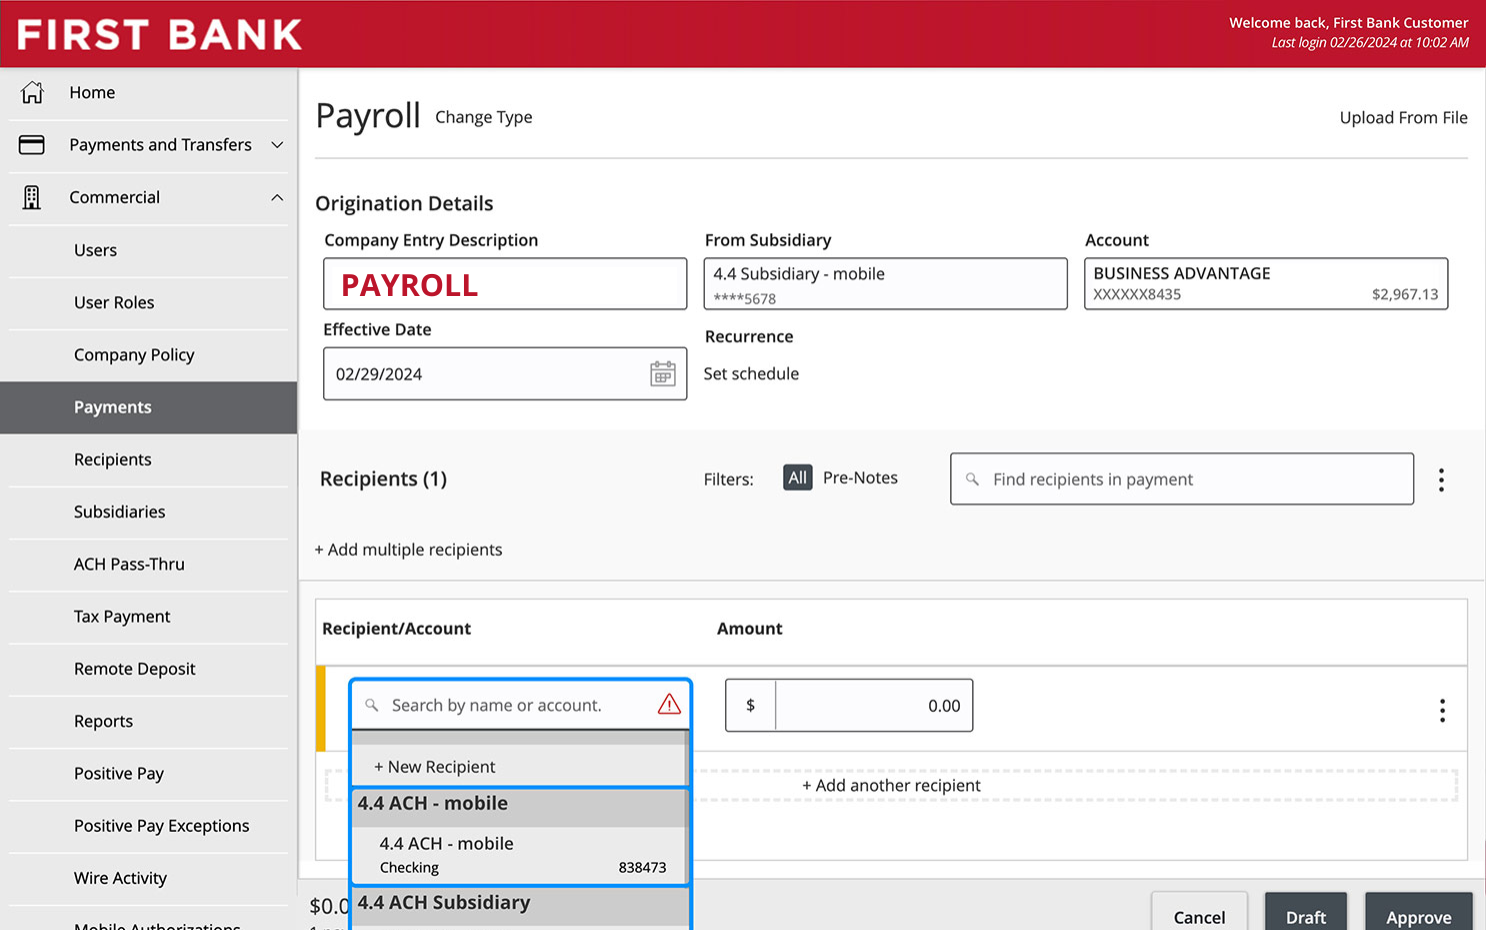The image size is (1486, 930).
Task: Open the recipient row three-dot menu
Action: click(1442, 711)
